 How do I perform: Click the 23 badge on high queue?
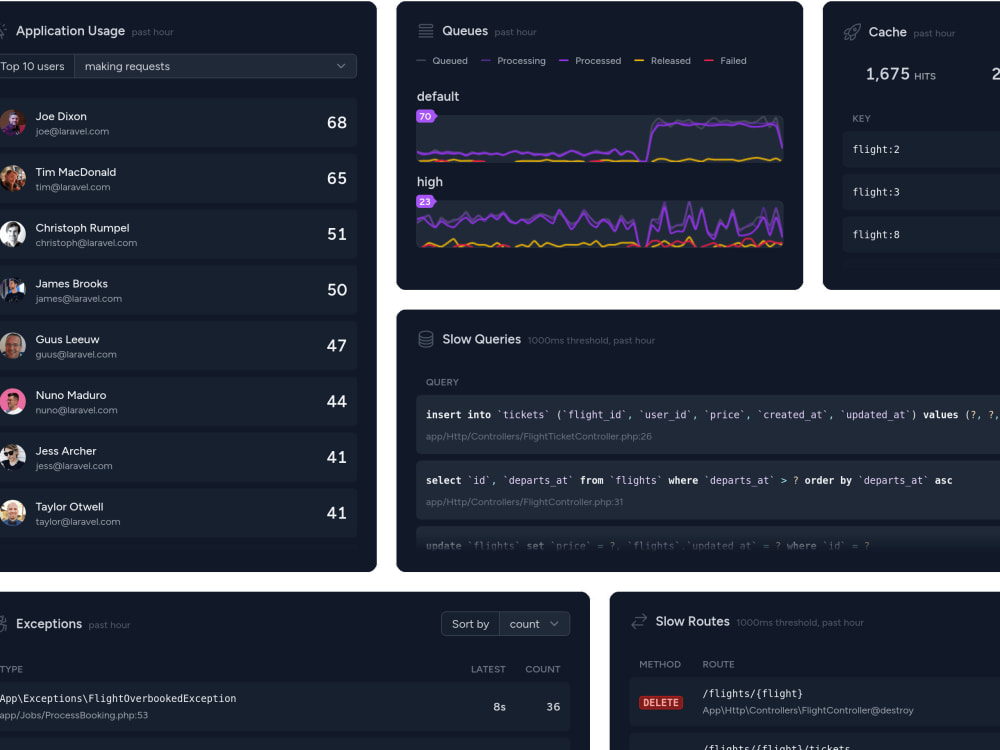coord(426,202)
